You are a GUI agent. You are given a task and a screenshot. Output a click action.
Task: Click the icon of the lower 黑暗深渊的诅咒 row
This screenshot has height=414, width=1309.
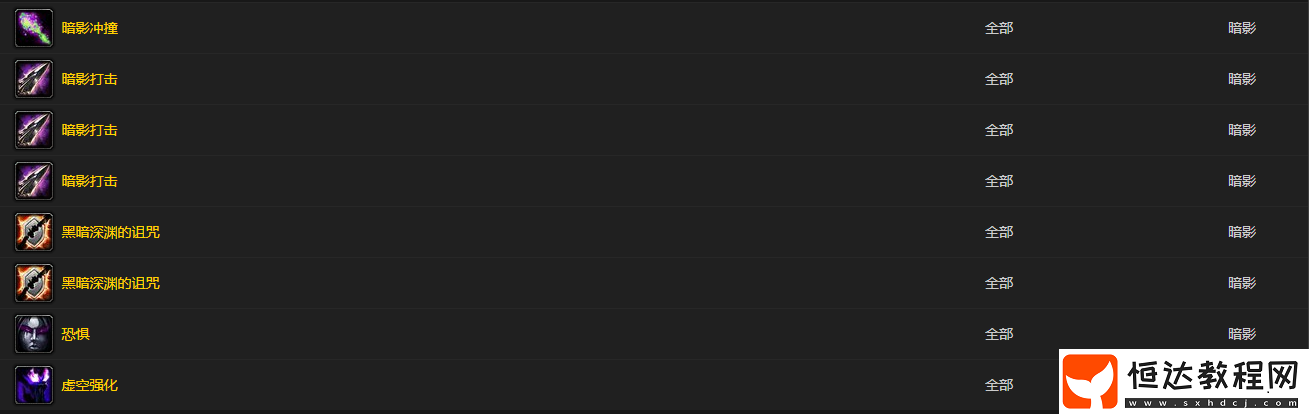(x=34, y=283)
